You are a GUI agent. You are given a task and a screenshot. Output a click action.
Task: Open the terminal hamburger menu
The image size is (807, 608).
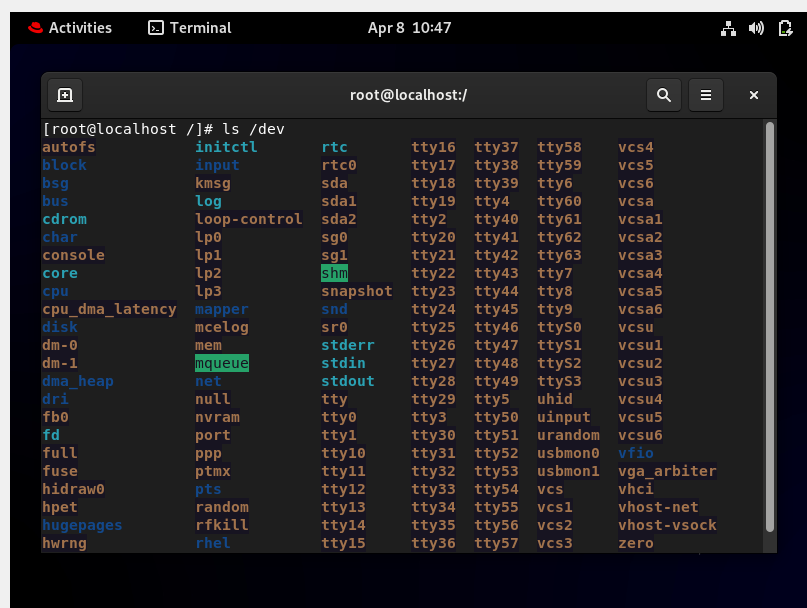click(706, 95)
